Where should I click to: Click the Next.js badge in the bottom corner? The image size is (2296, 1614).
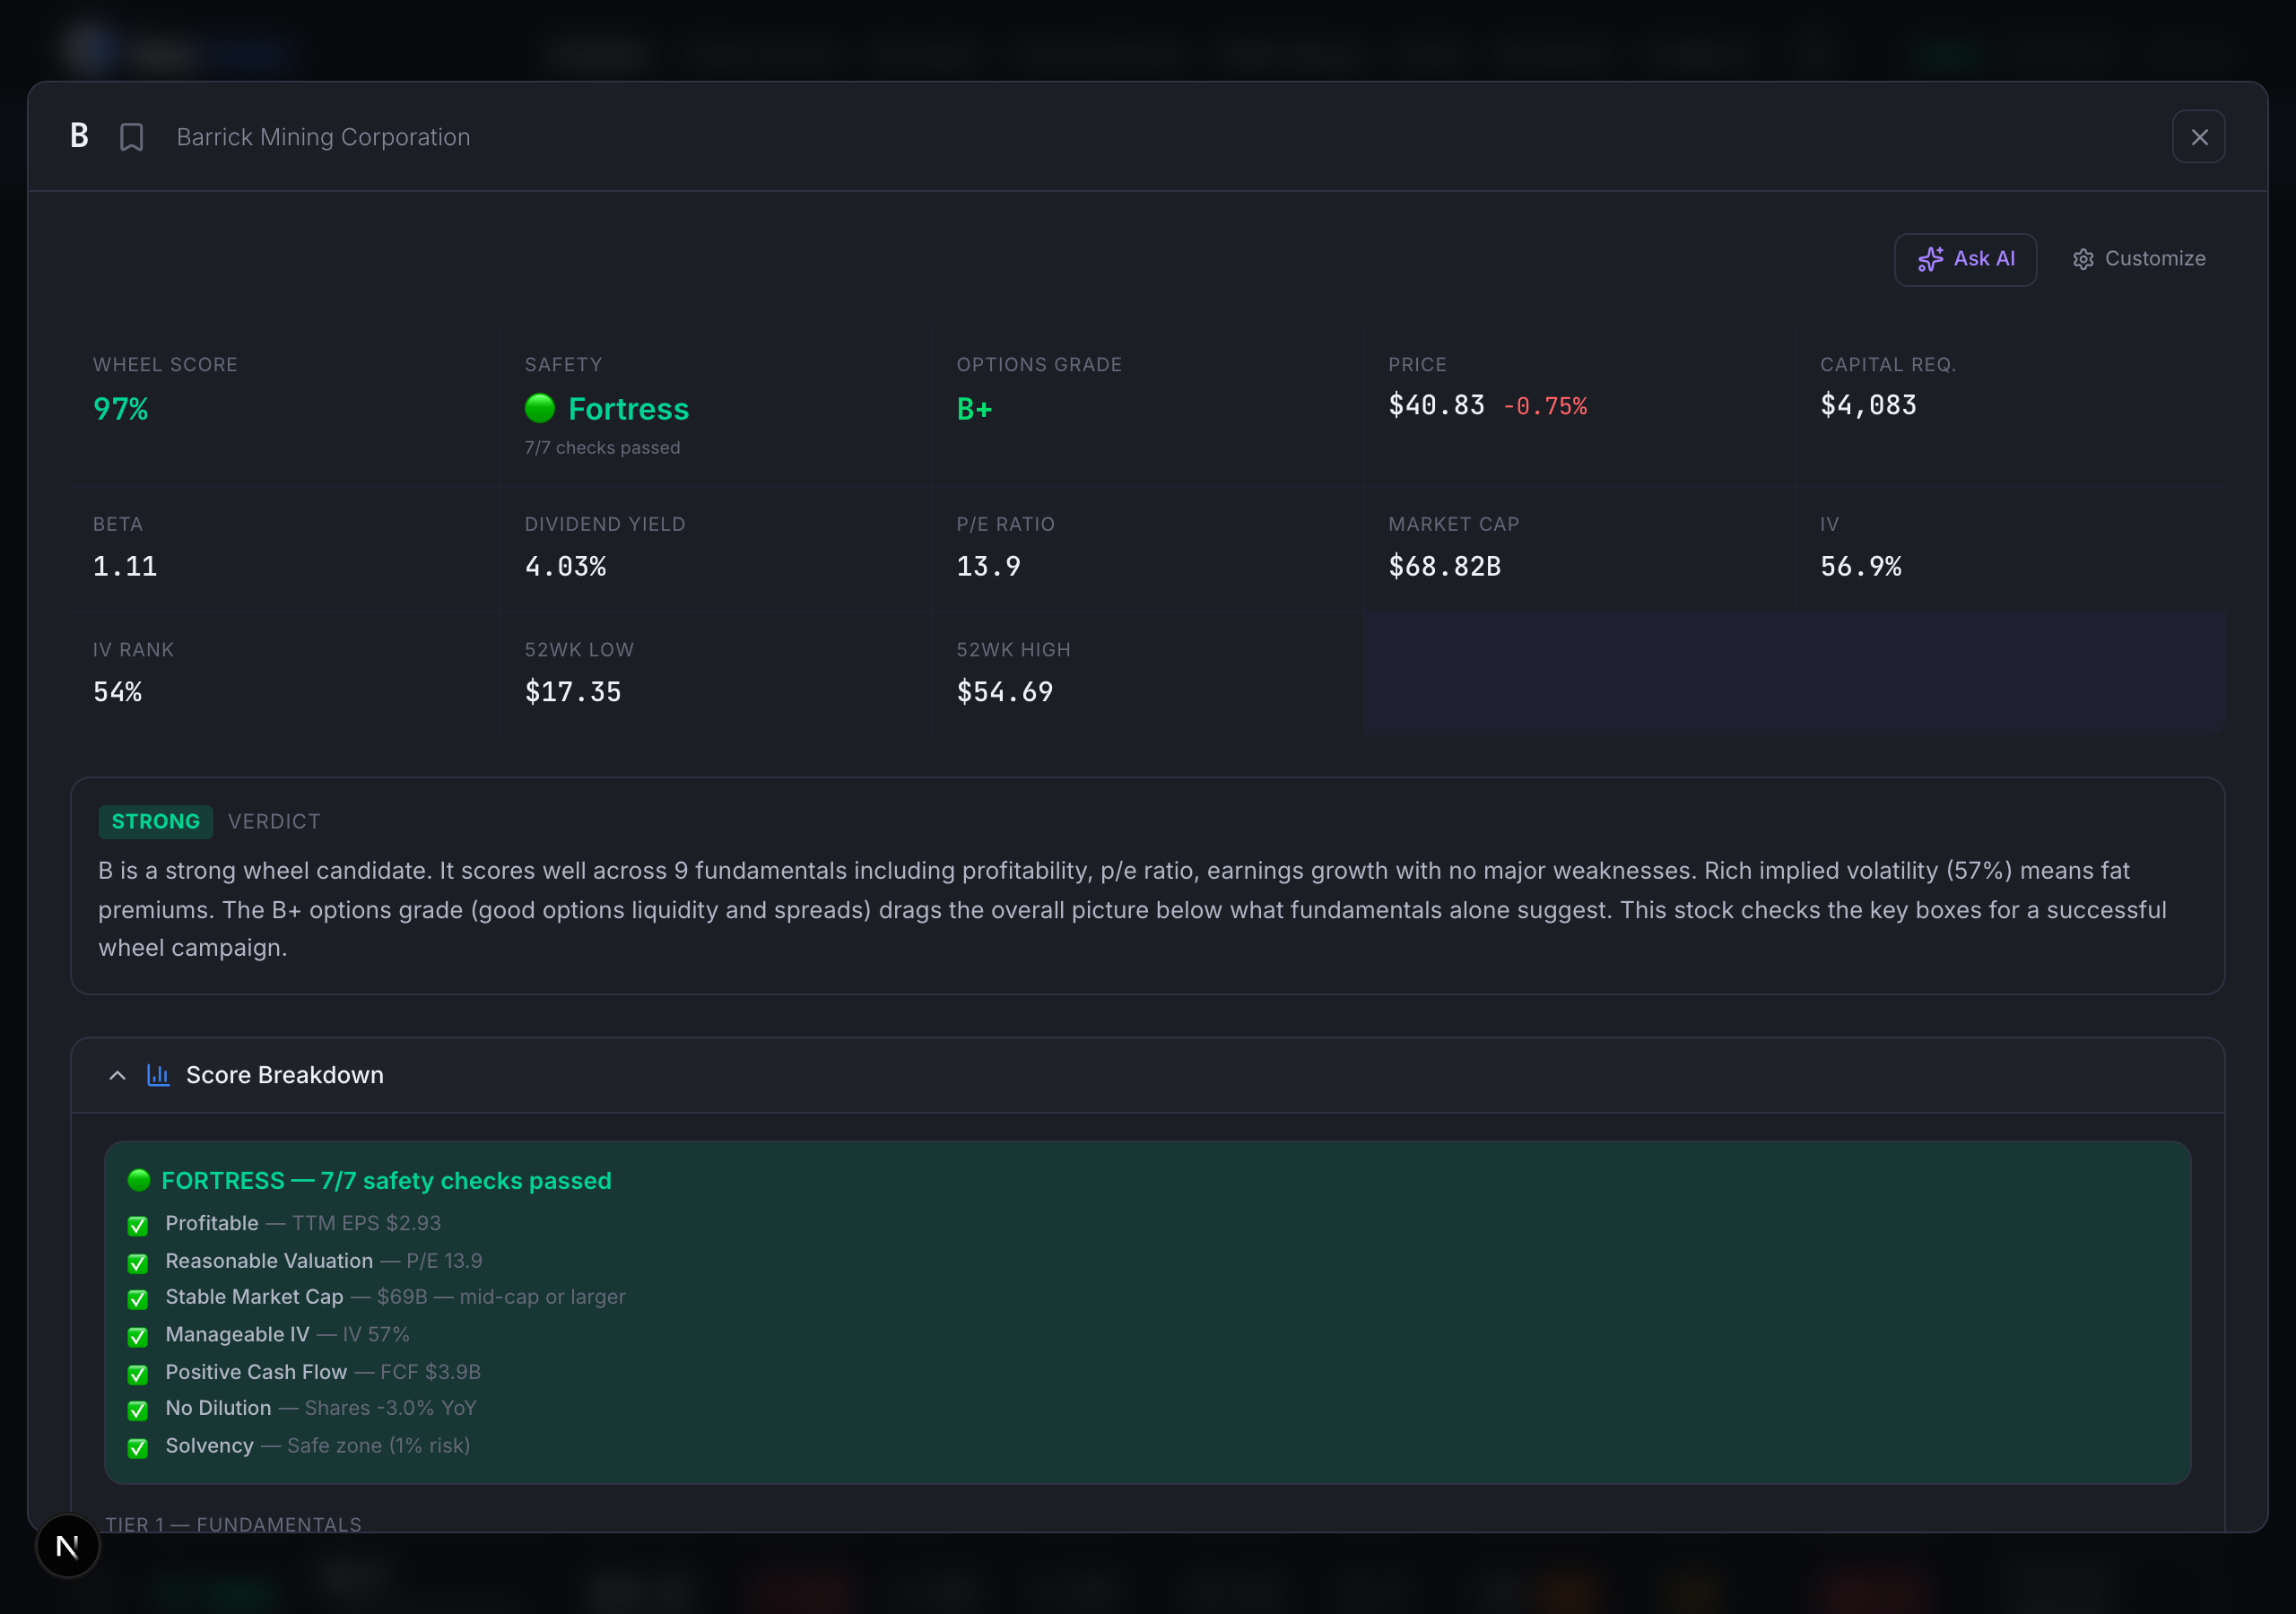click(x=67, y=1546)
